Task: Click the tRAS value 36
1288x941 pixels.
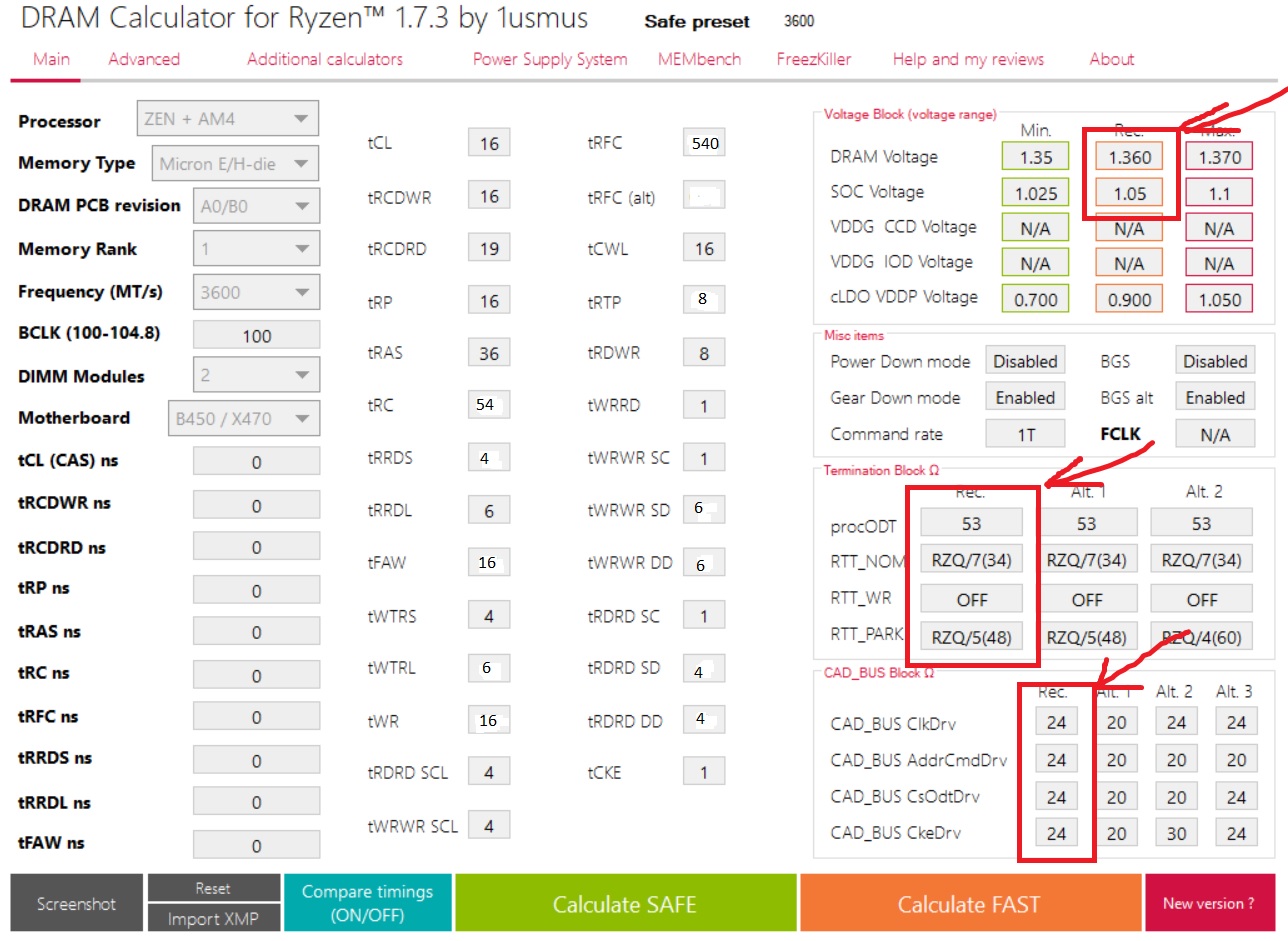Action: 489,354
